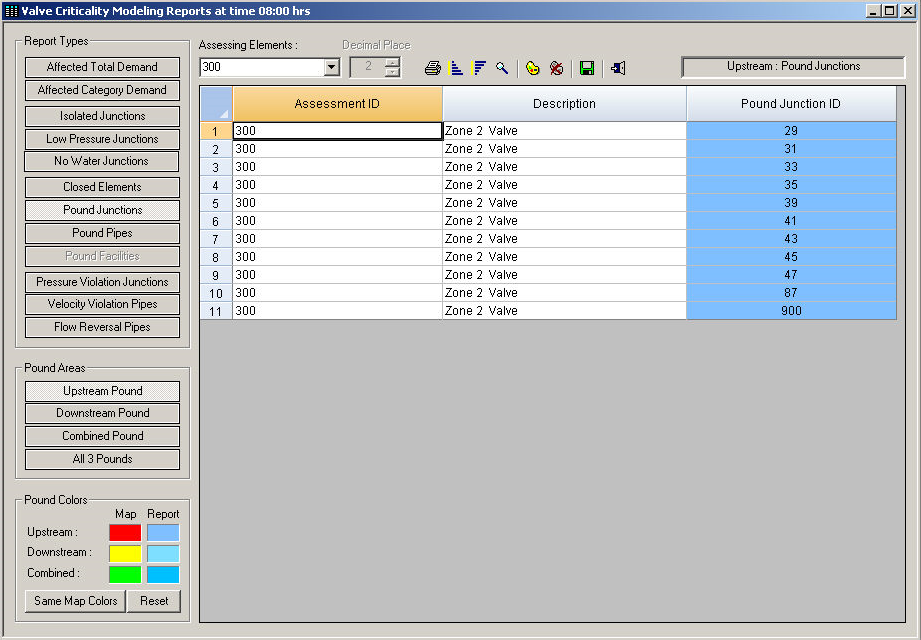Select the header of row 11

tap(216, 311)
